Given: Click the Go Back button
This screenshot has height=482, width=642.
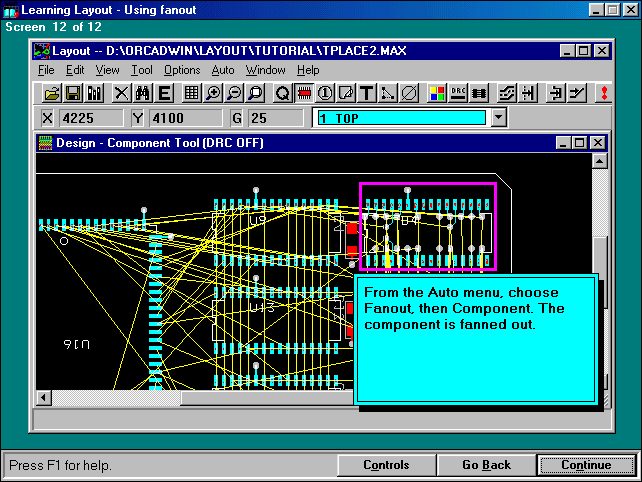Looking at the screenshot, I should point(487,465).
